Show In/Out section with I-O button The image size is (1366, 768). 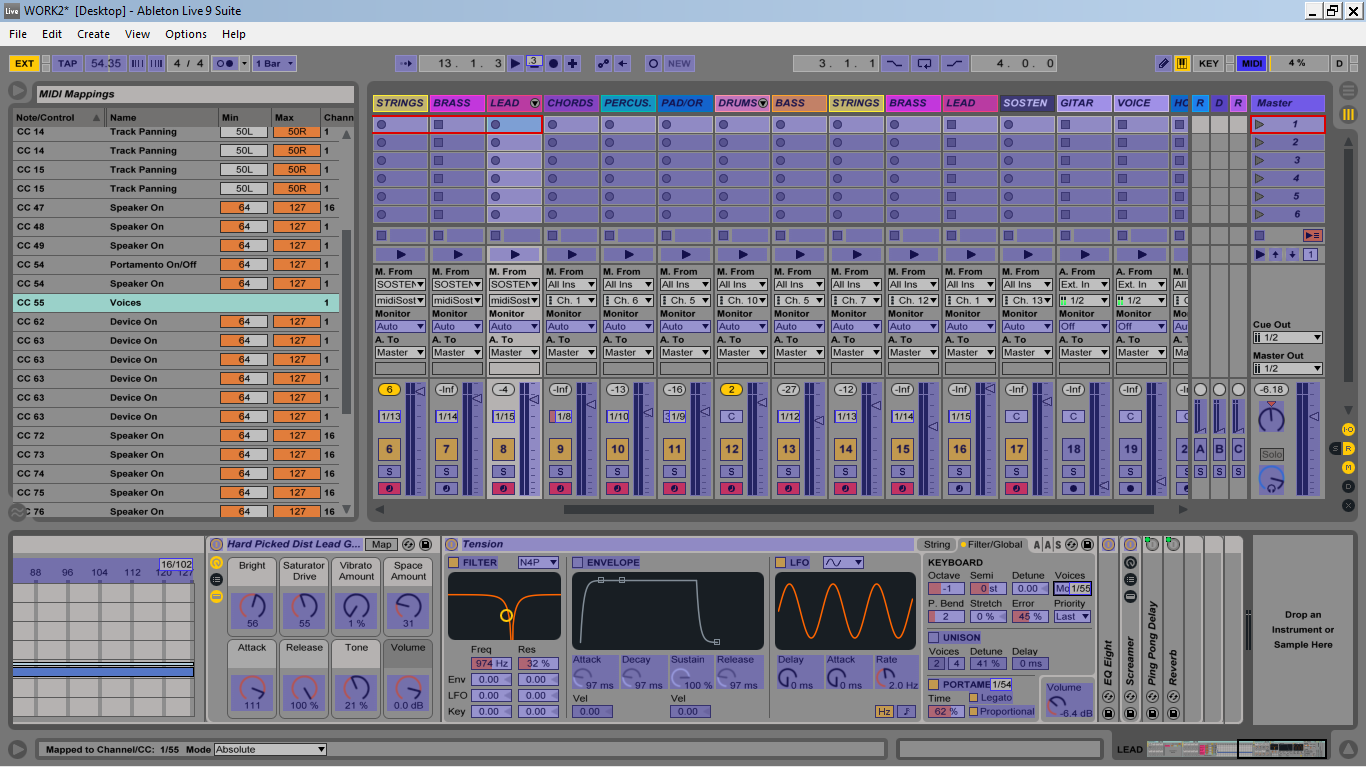[x=1348, y=430]
